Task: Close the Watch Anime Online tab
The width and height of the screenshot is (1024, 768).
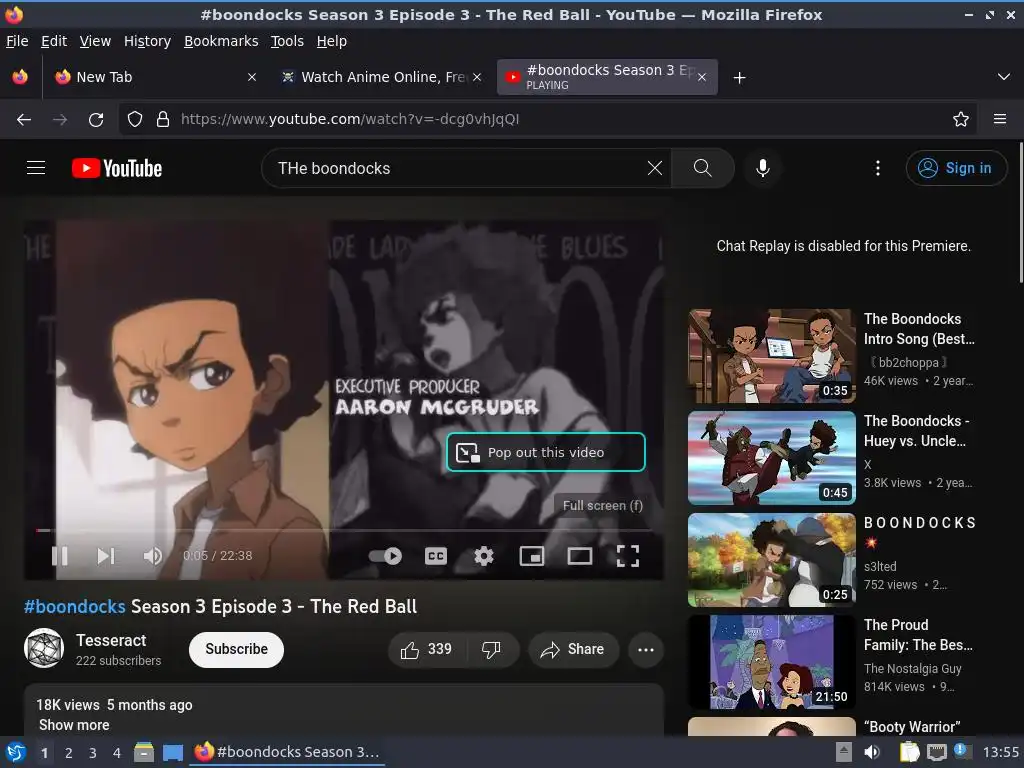Action: pyautogui.click(x=477, y=77)
